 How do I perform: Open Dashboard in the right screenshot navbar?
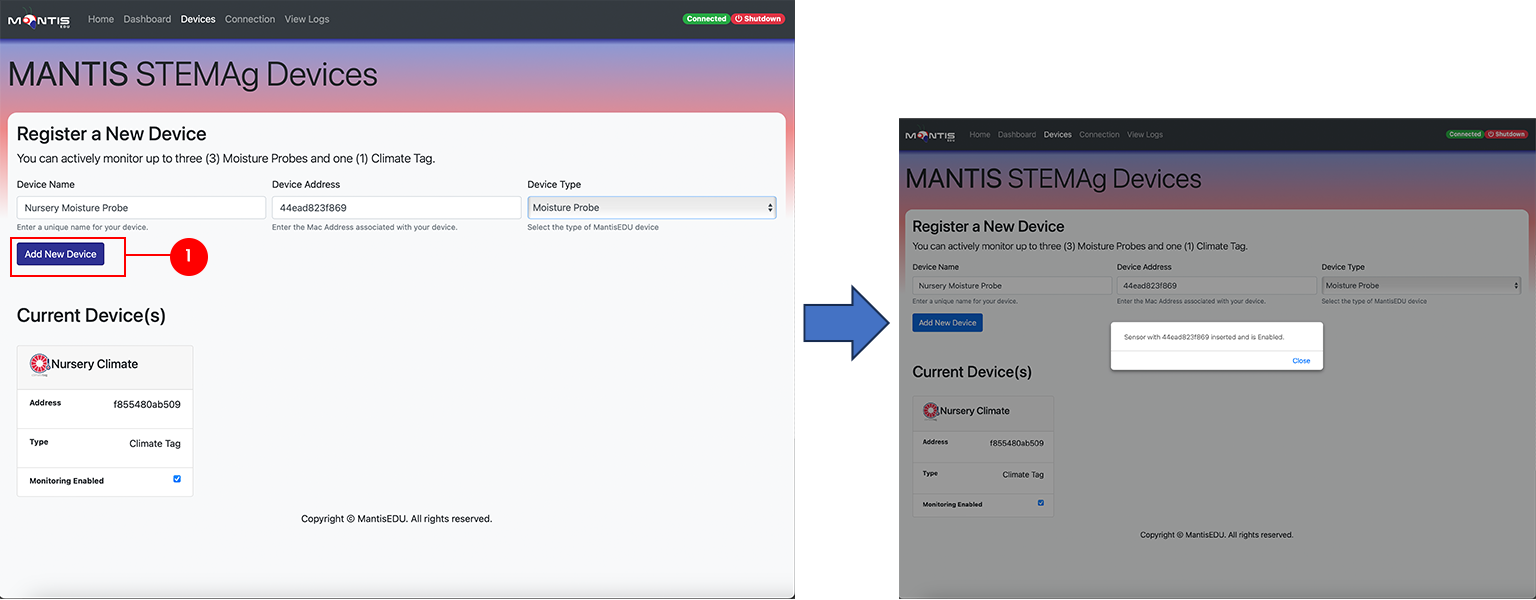pyautogui.click(x=1017, y=135)
